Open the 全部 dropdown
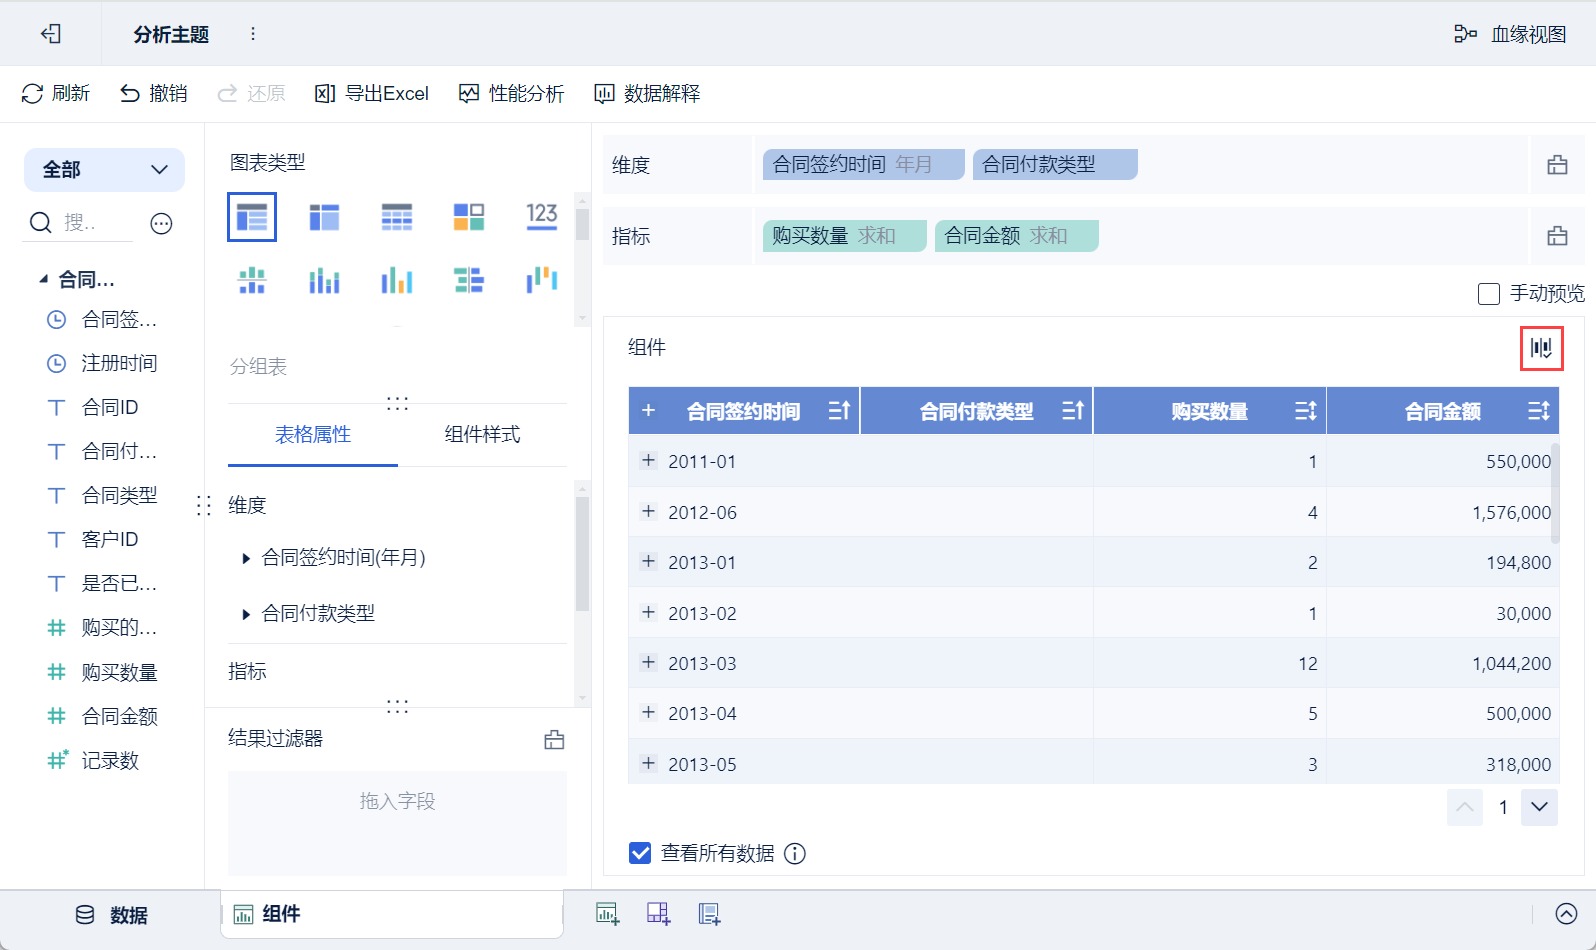This screenshot has height=950, width=1596. tap(104, 170)
